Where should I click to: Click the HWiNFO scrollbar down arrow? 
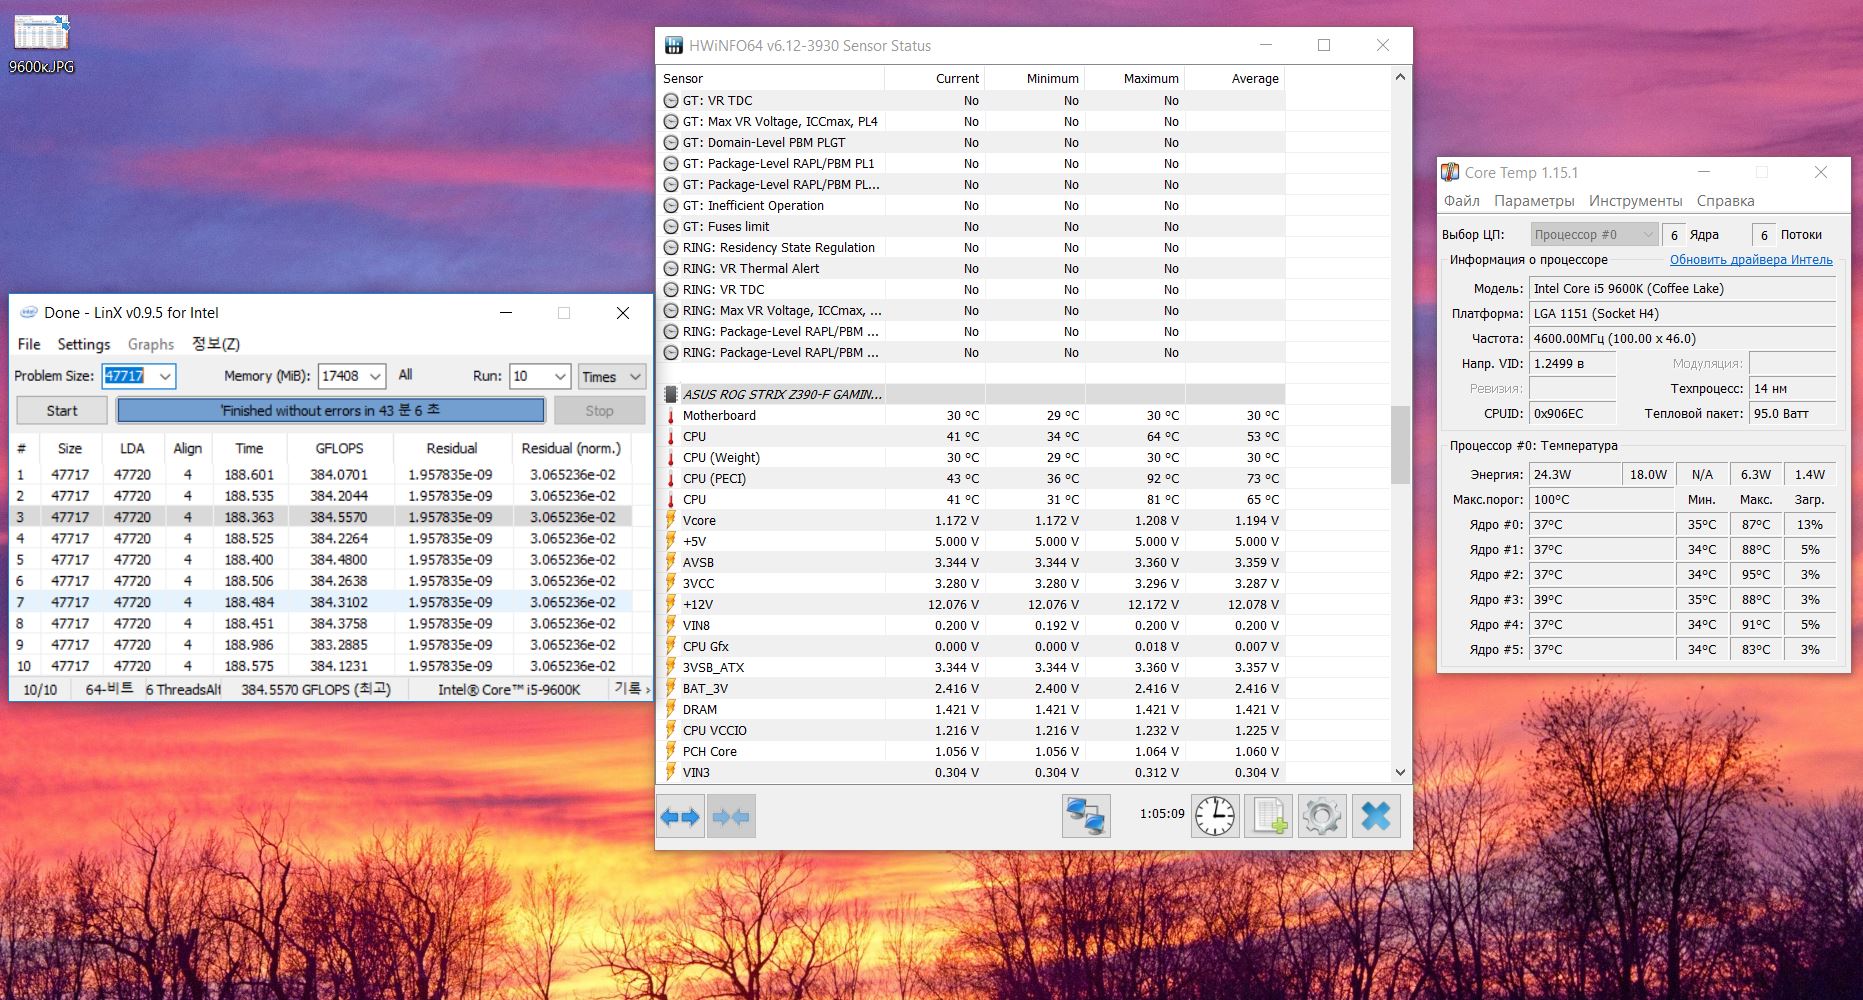pos(1400,772)
